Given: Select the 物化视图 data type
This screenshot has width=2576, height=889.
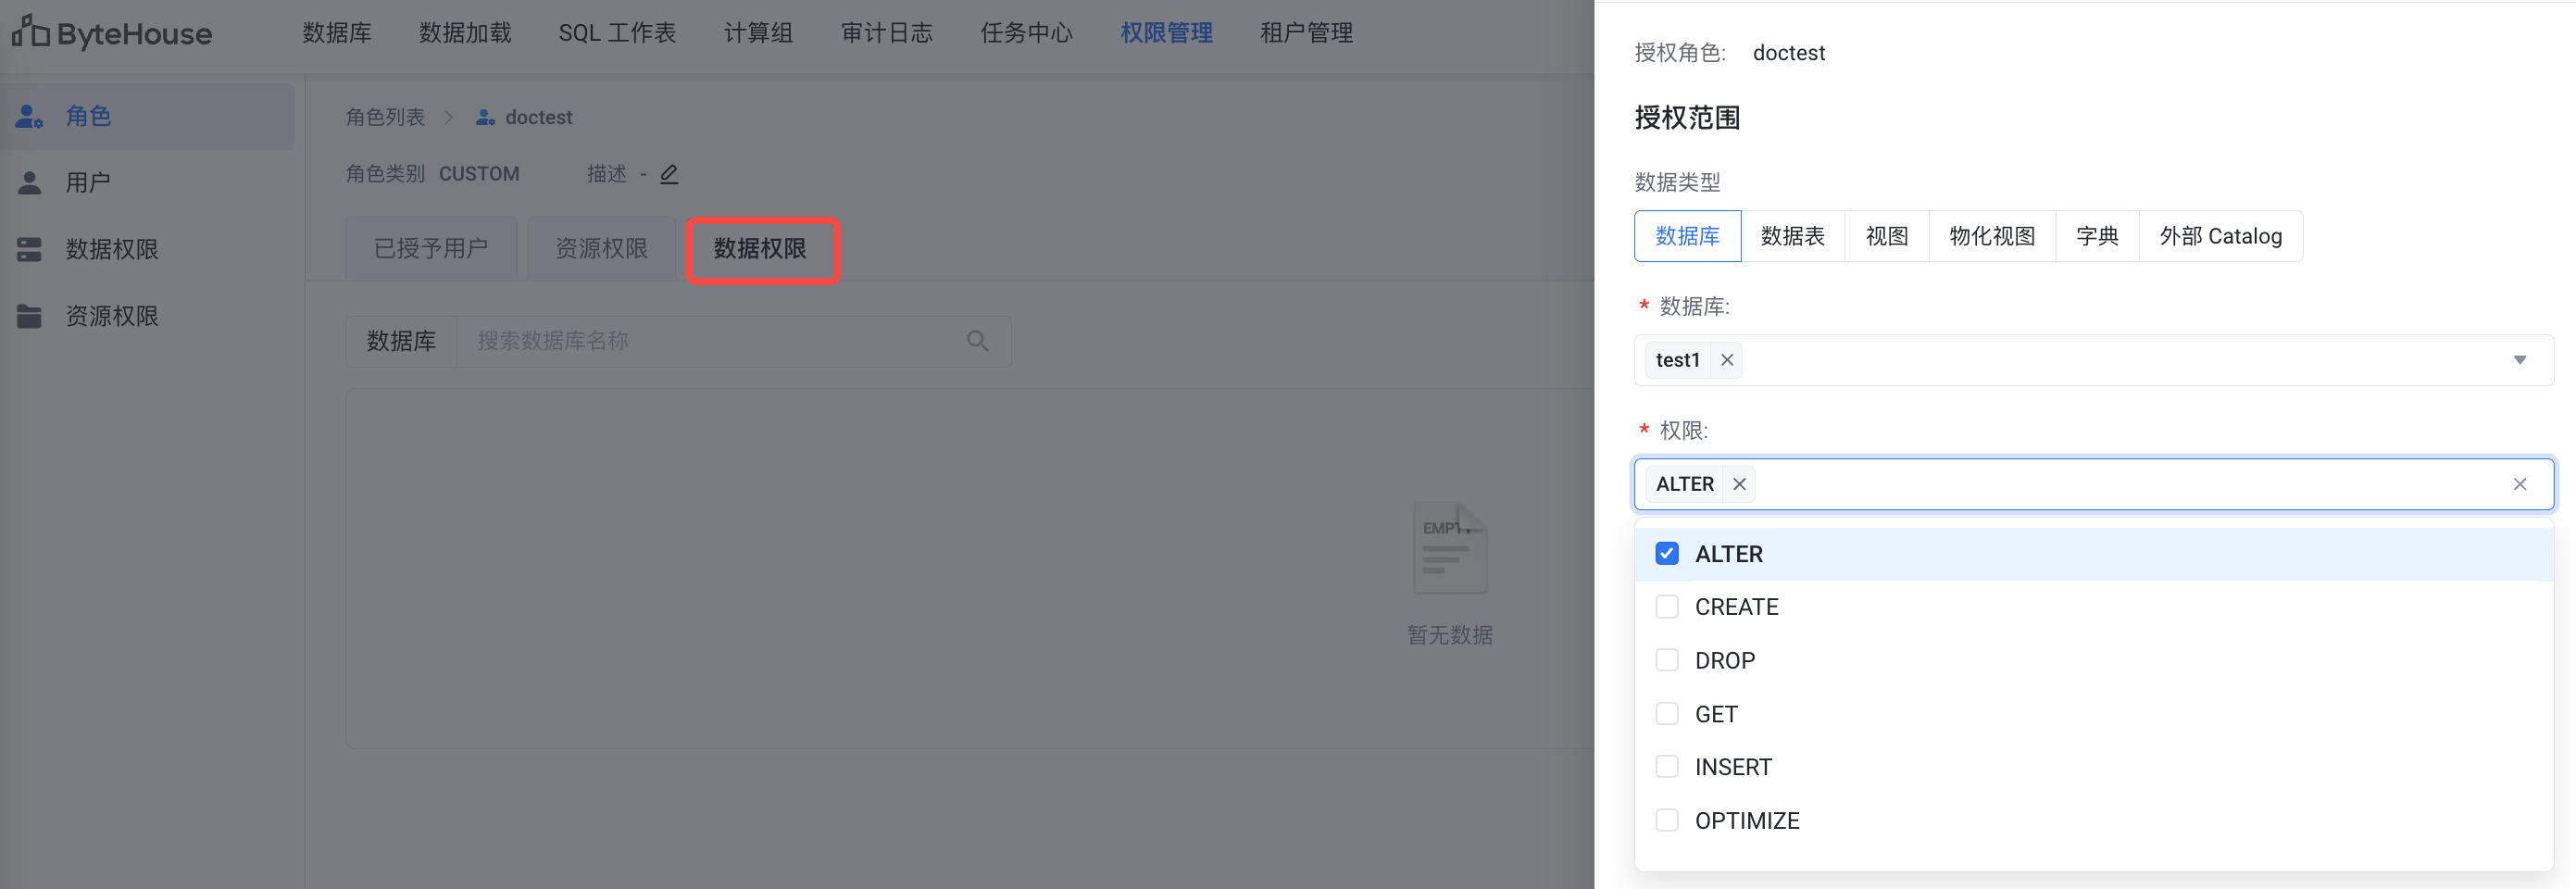Looking at the screenshot, I should click(x=1992, y=236).
